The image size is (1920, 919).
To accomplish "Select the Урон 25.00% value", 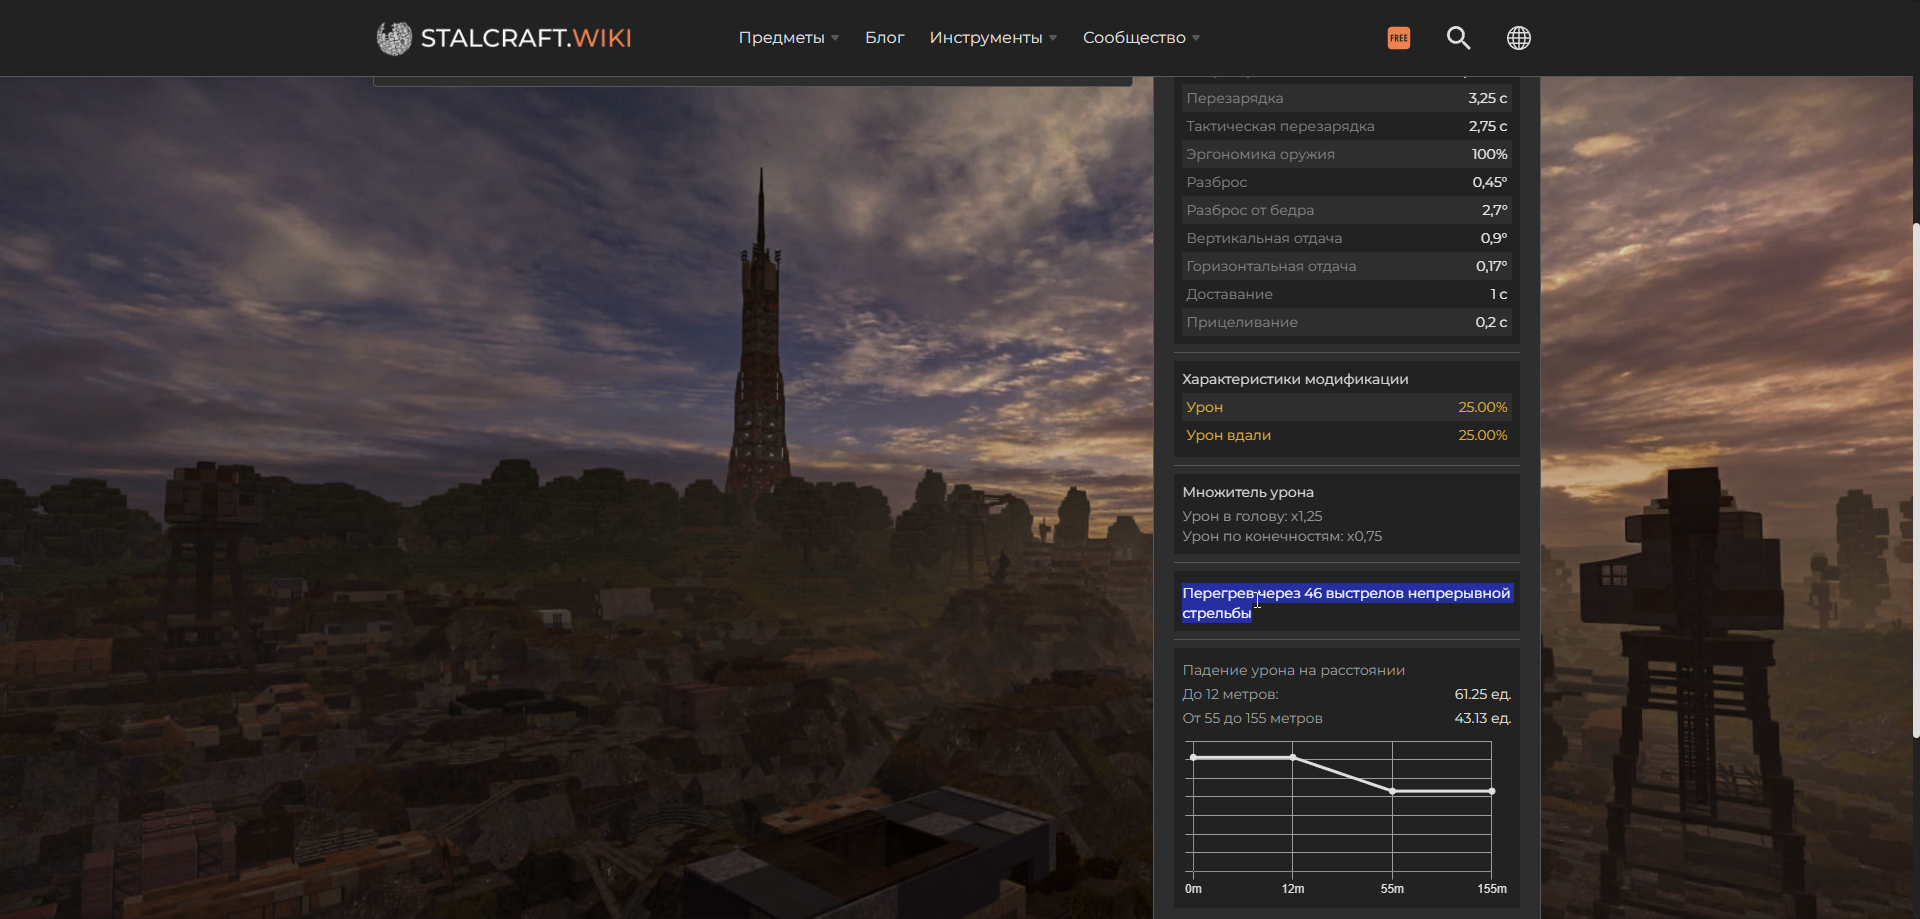I will tap(1482, 407).
